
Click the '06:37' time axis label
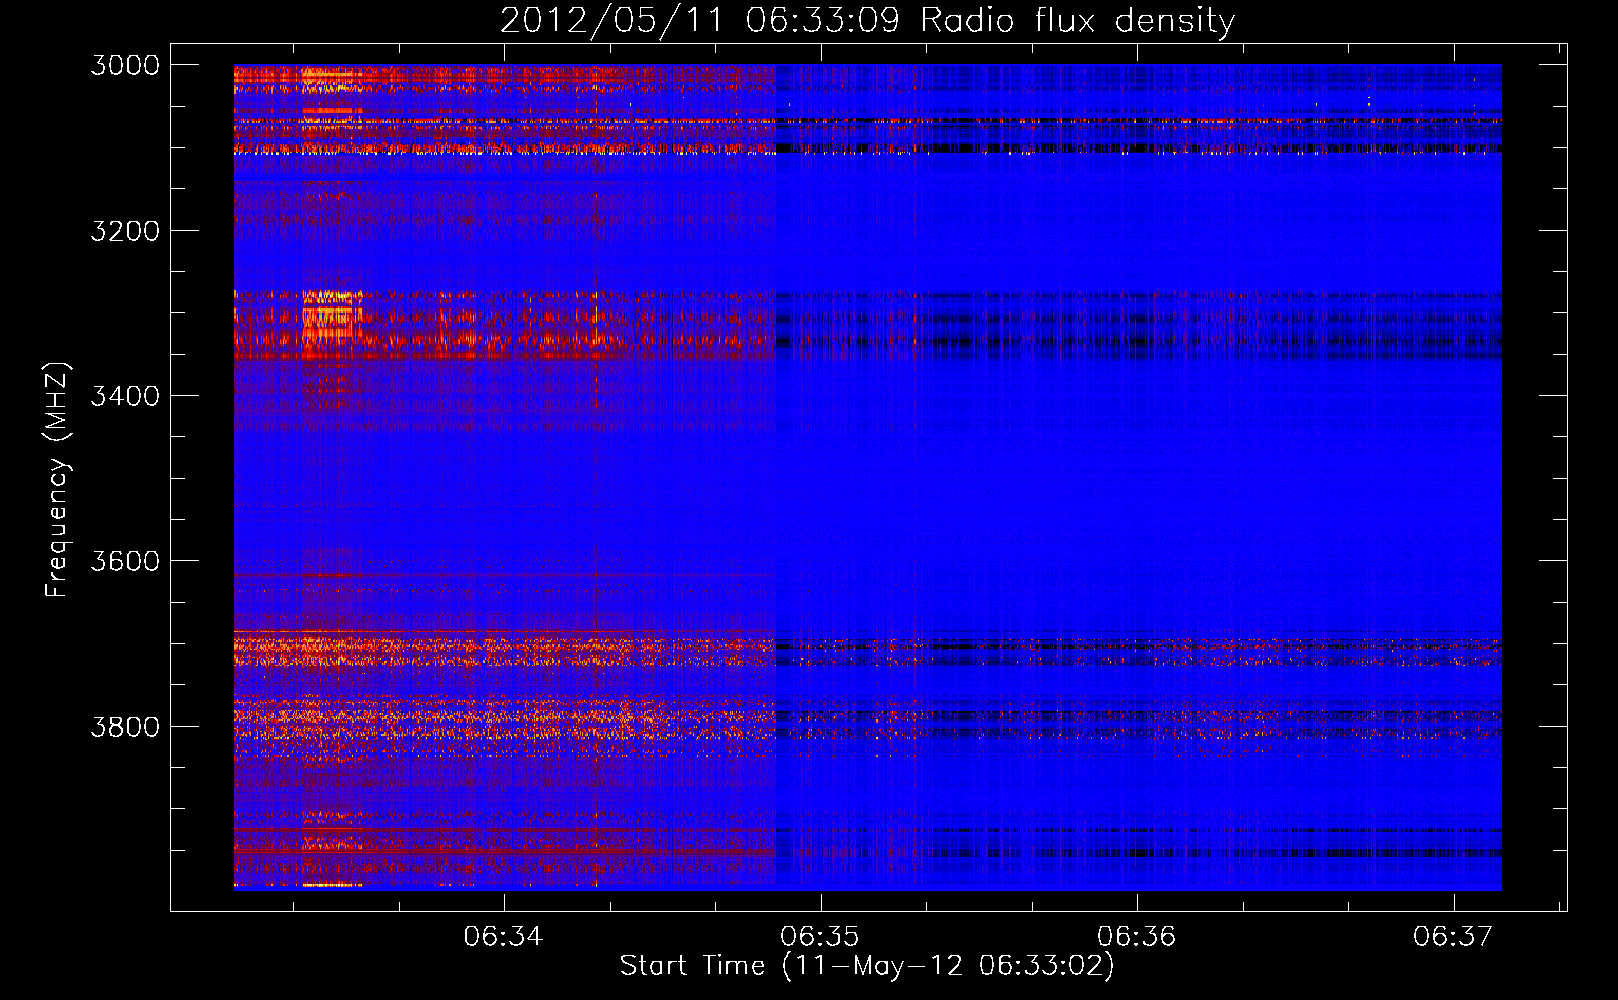click(1453, 936)
